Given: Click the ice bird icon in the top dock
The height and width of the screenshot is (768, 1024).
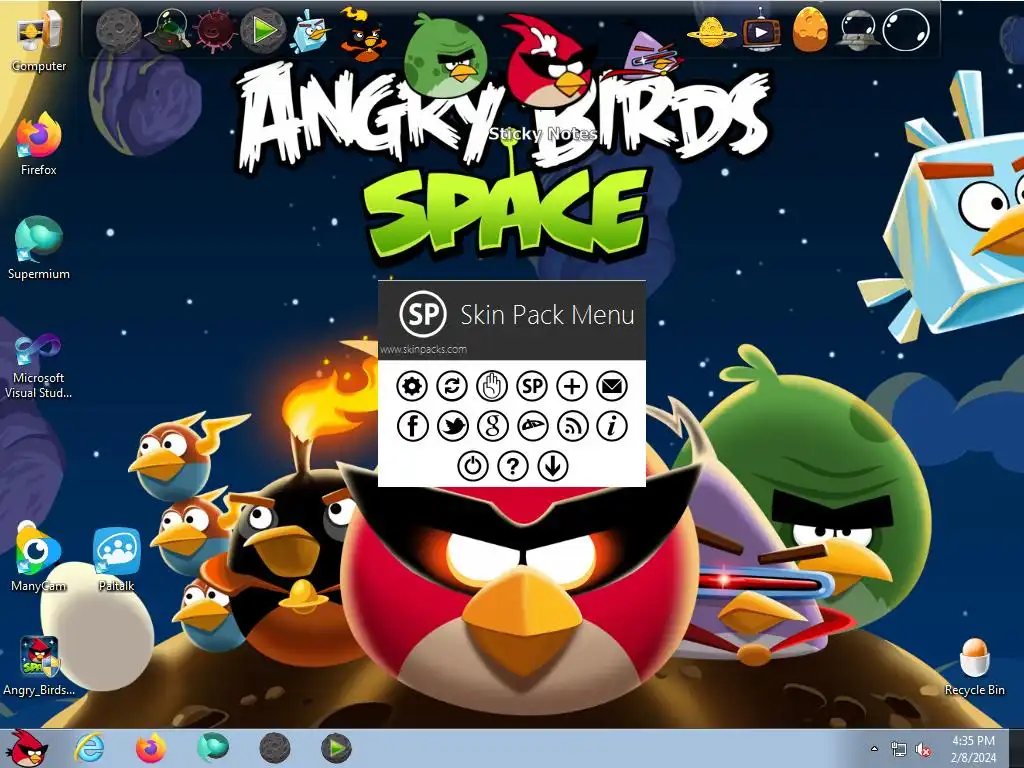Looking at the screenshot, I should pos(310,30).
